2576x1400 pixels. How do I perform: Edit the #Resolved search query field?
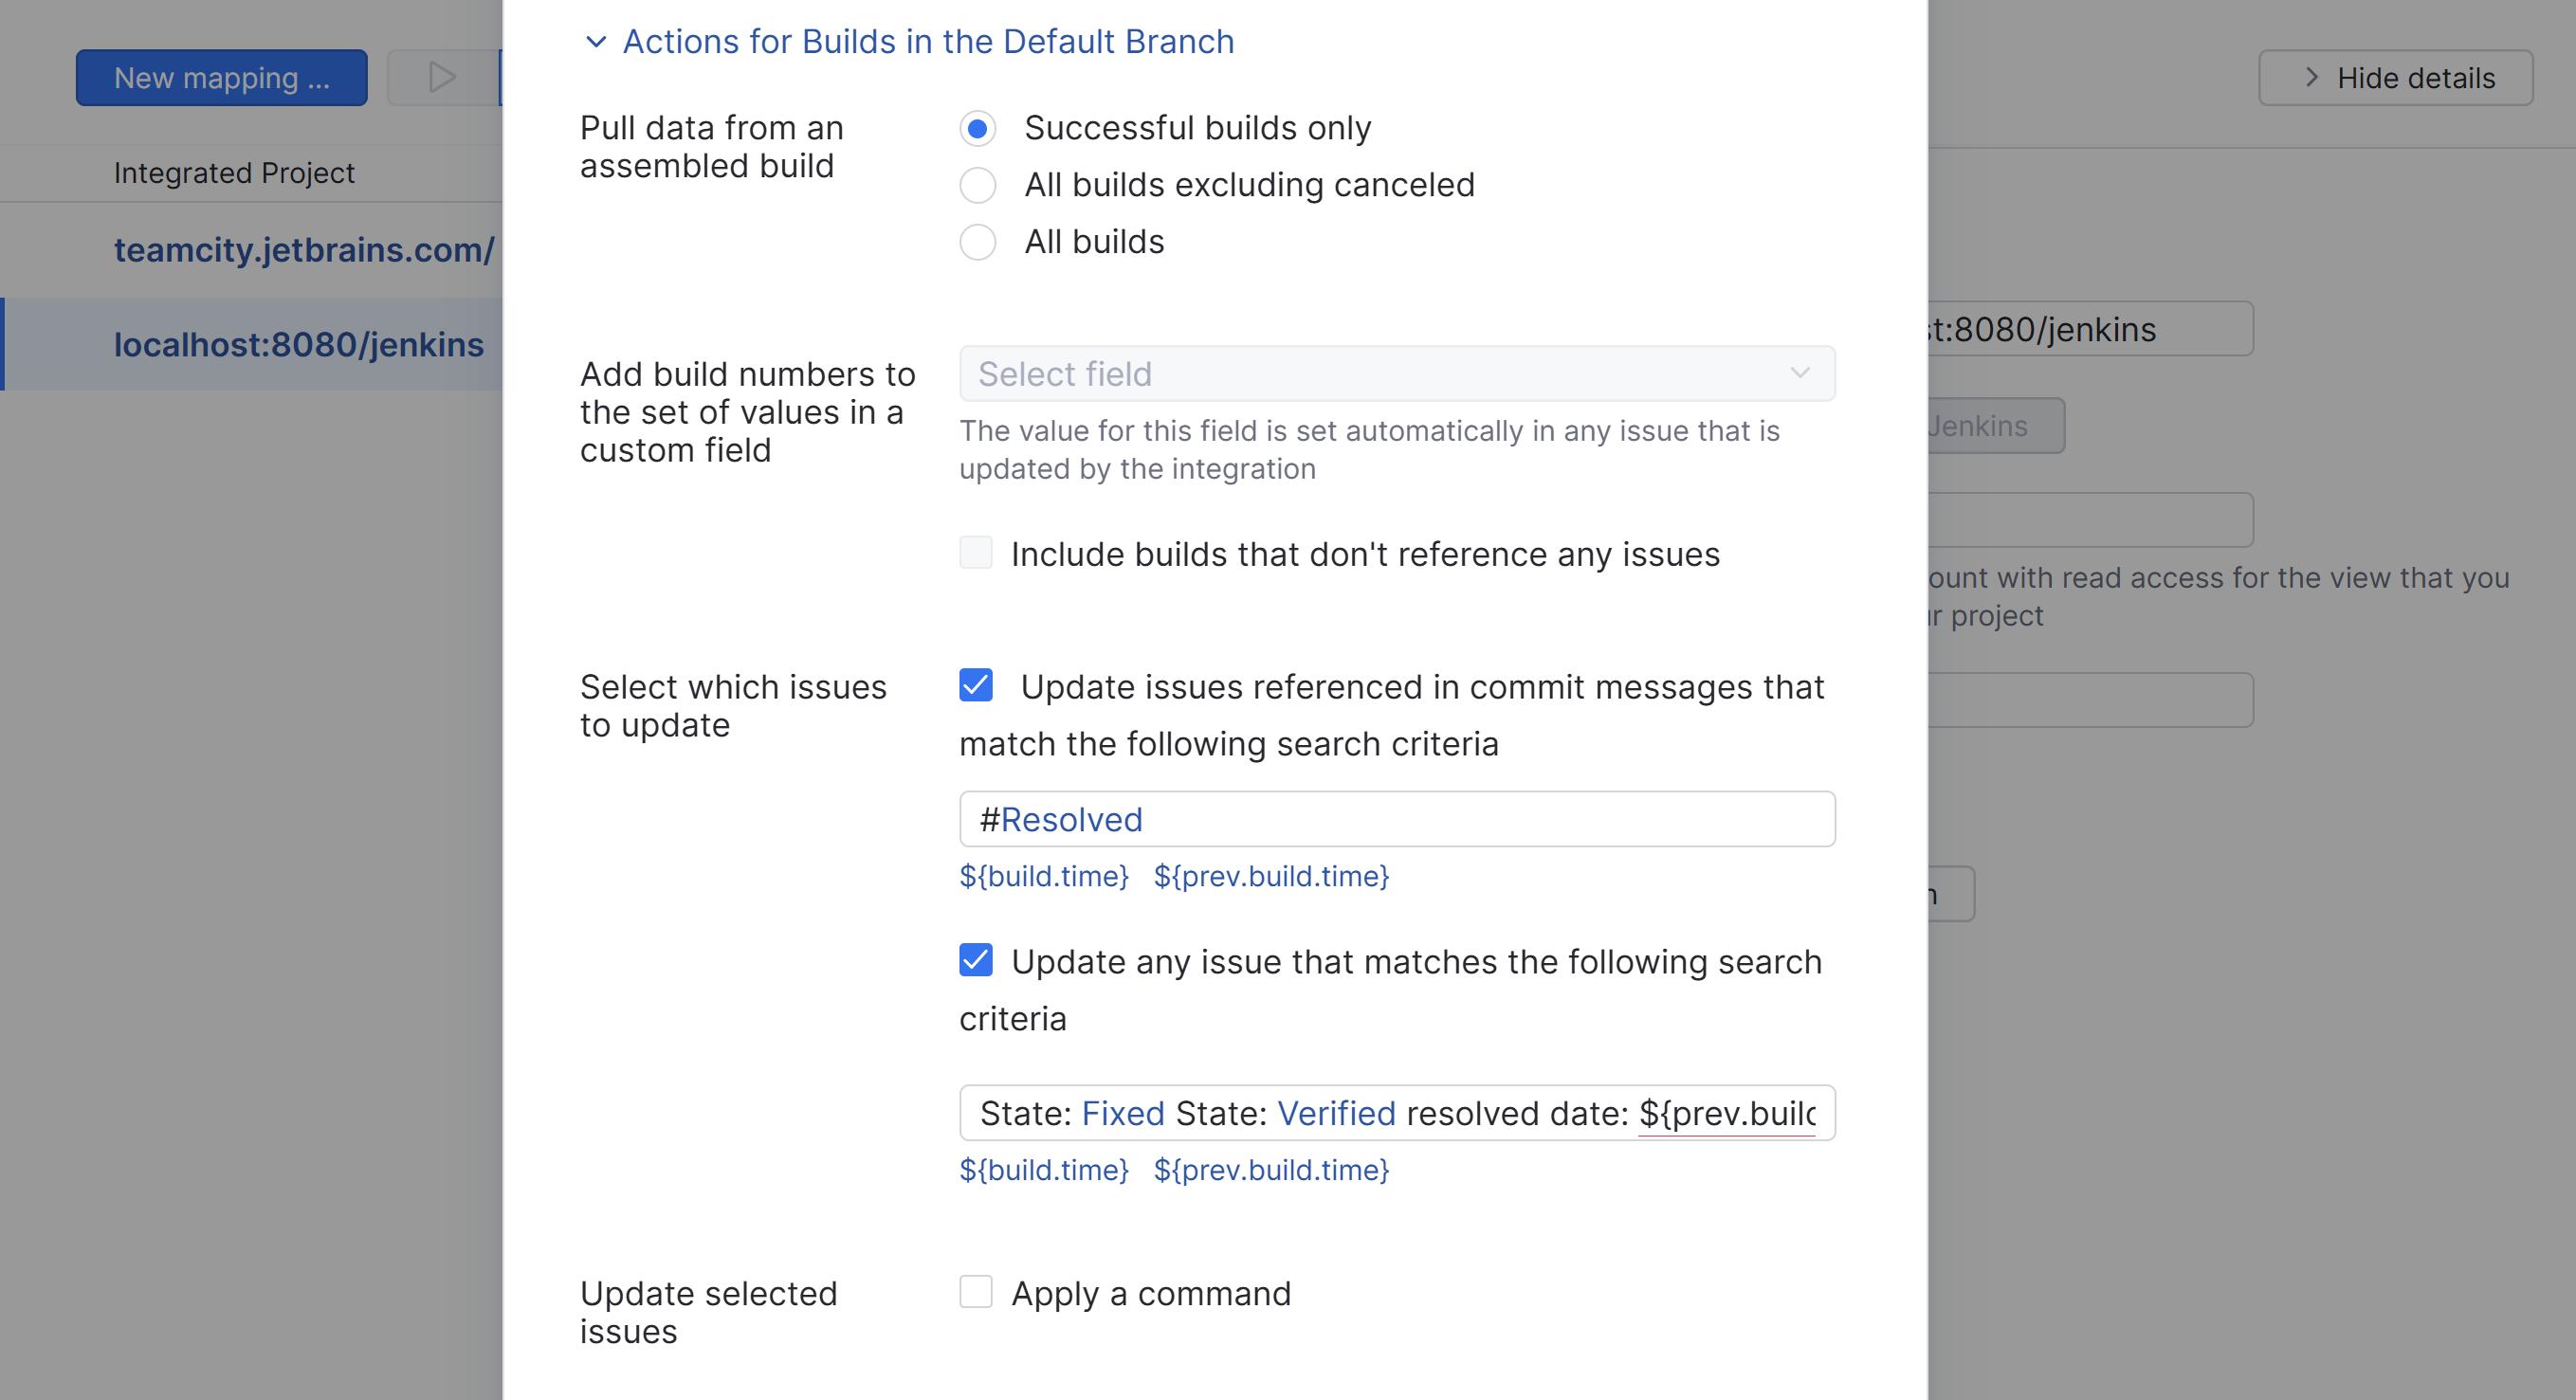click(1395, 818)
